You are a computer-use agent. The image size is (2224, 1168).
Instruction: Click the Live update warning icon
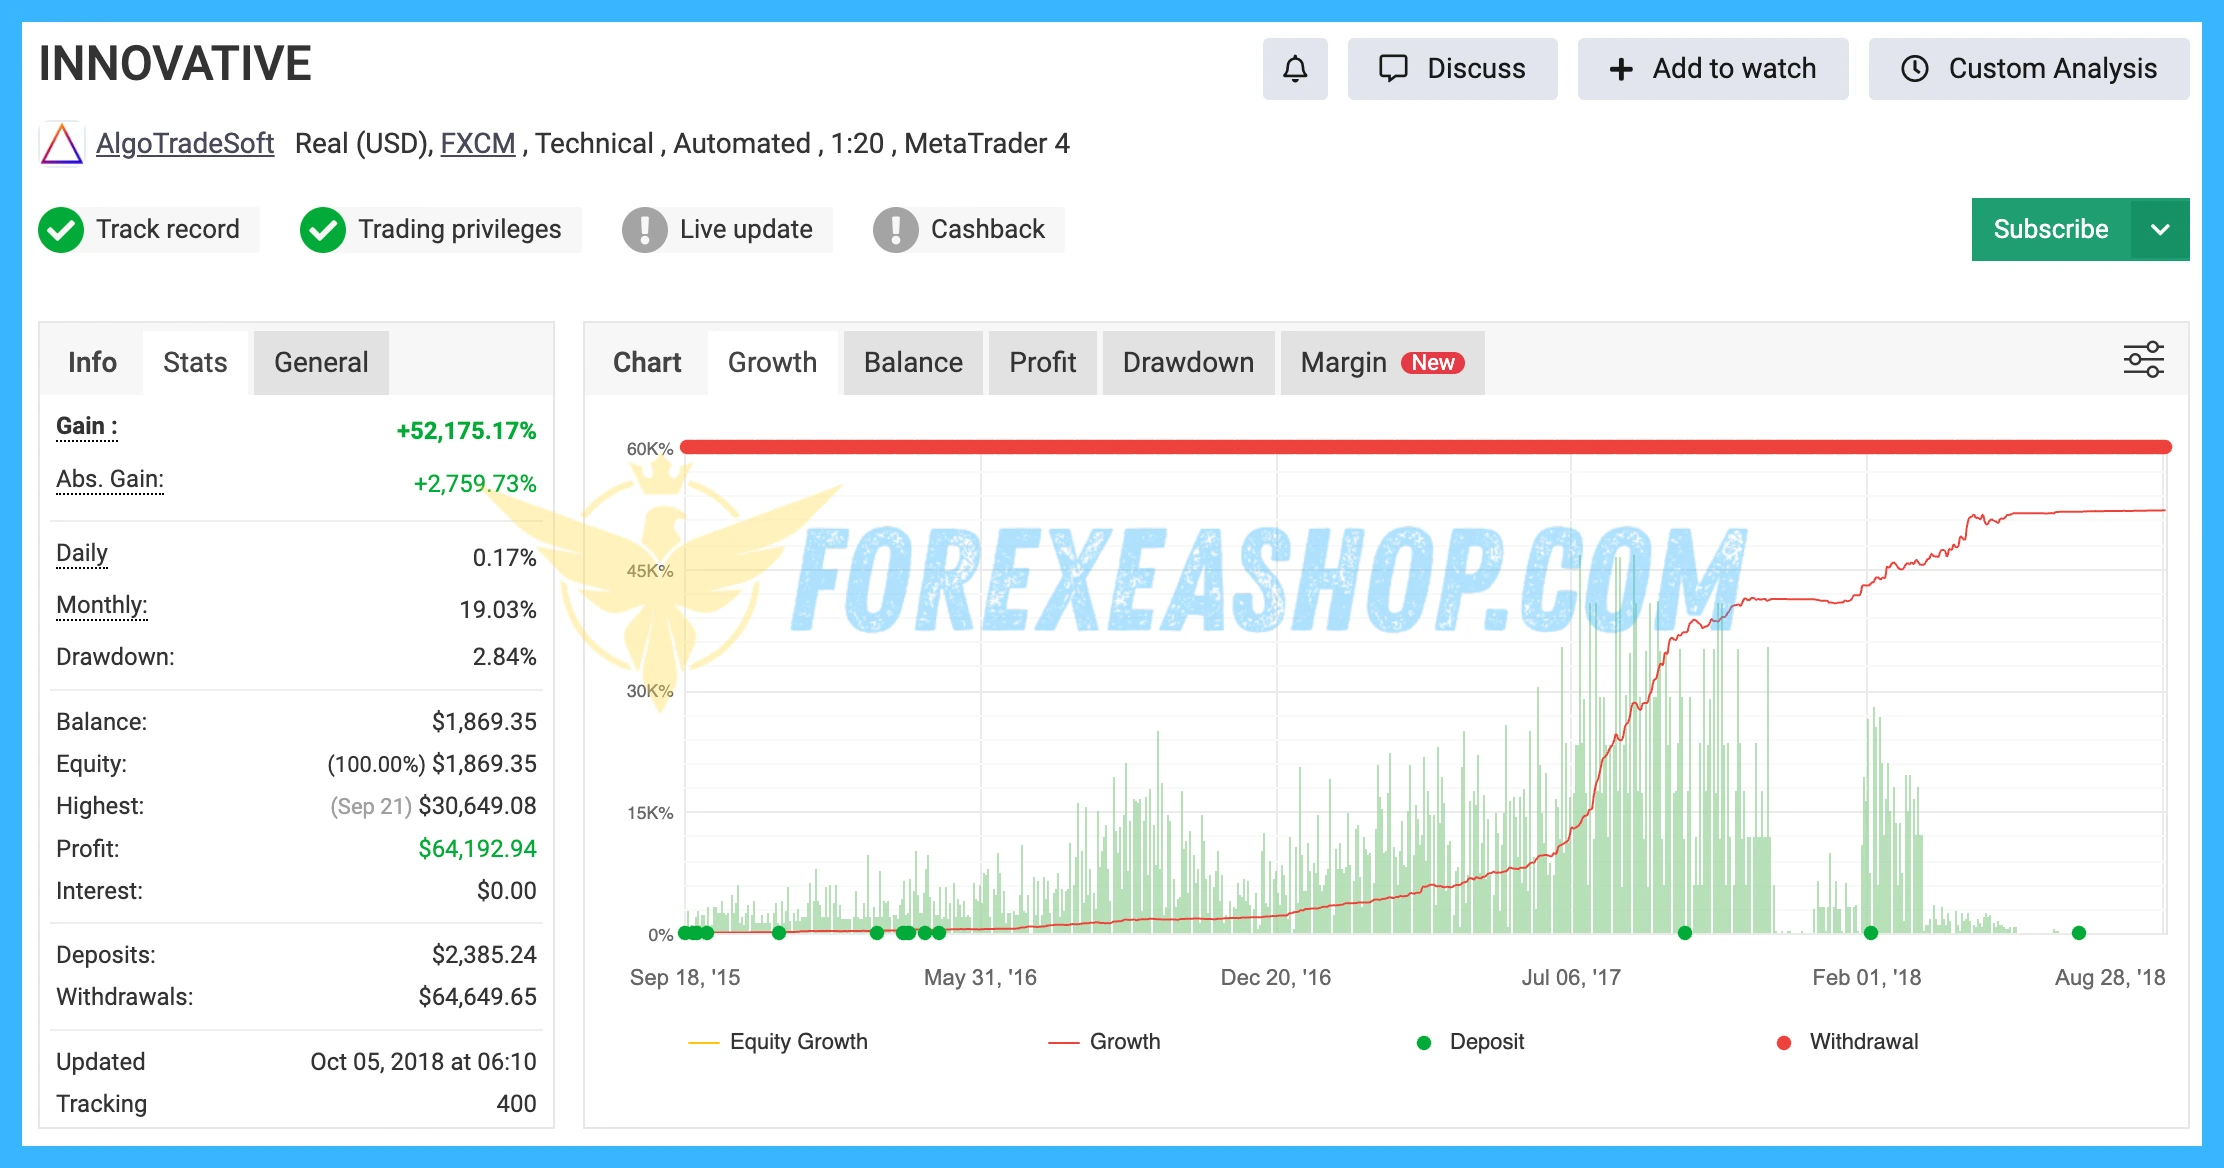[645, 230]
